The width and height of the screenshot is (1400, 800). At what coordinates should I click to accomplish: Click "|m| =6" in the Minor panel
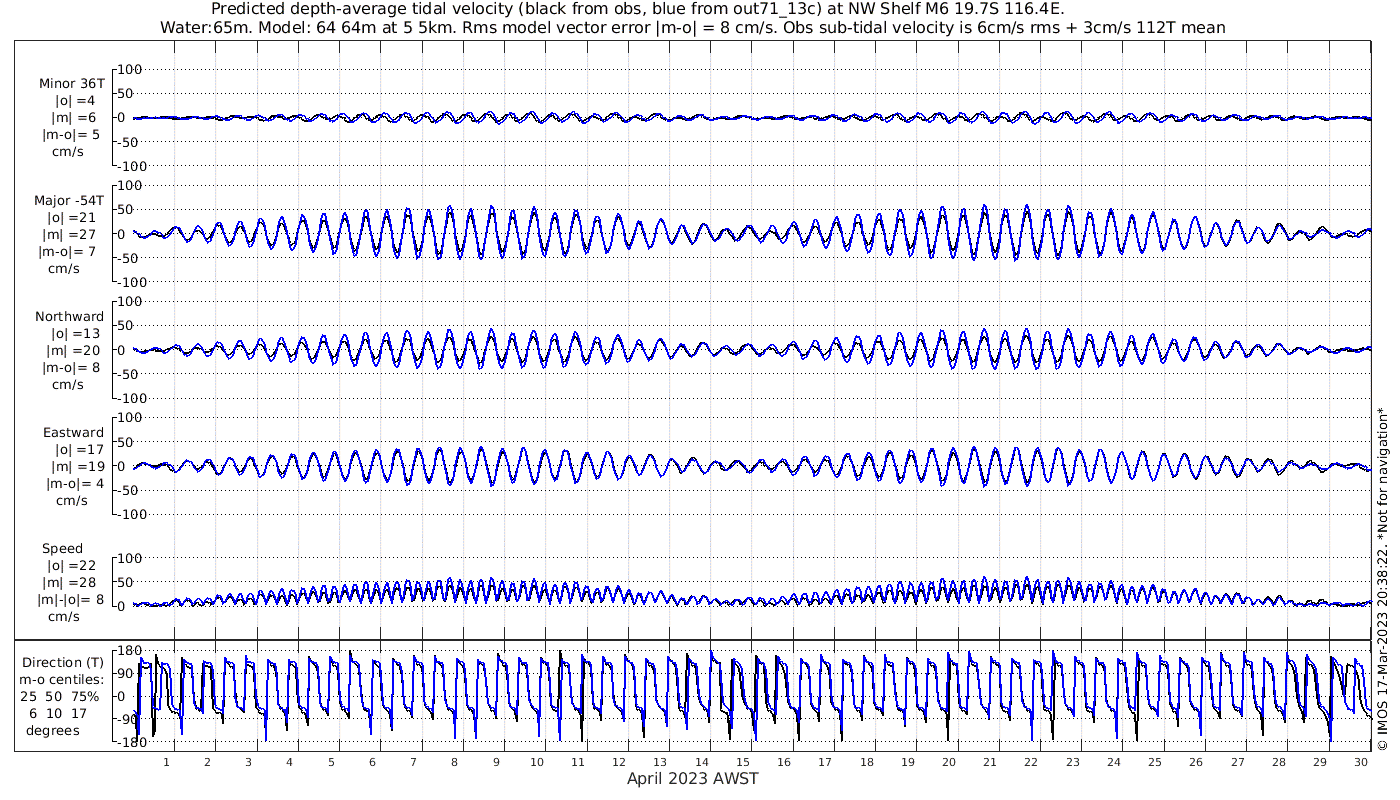[x=75, y=118]
